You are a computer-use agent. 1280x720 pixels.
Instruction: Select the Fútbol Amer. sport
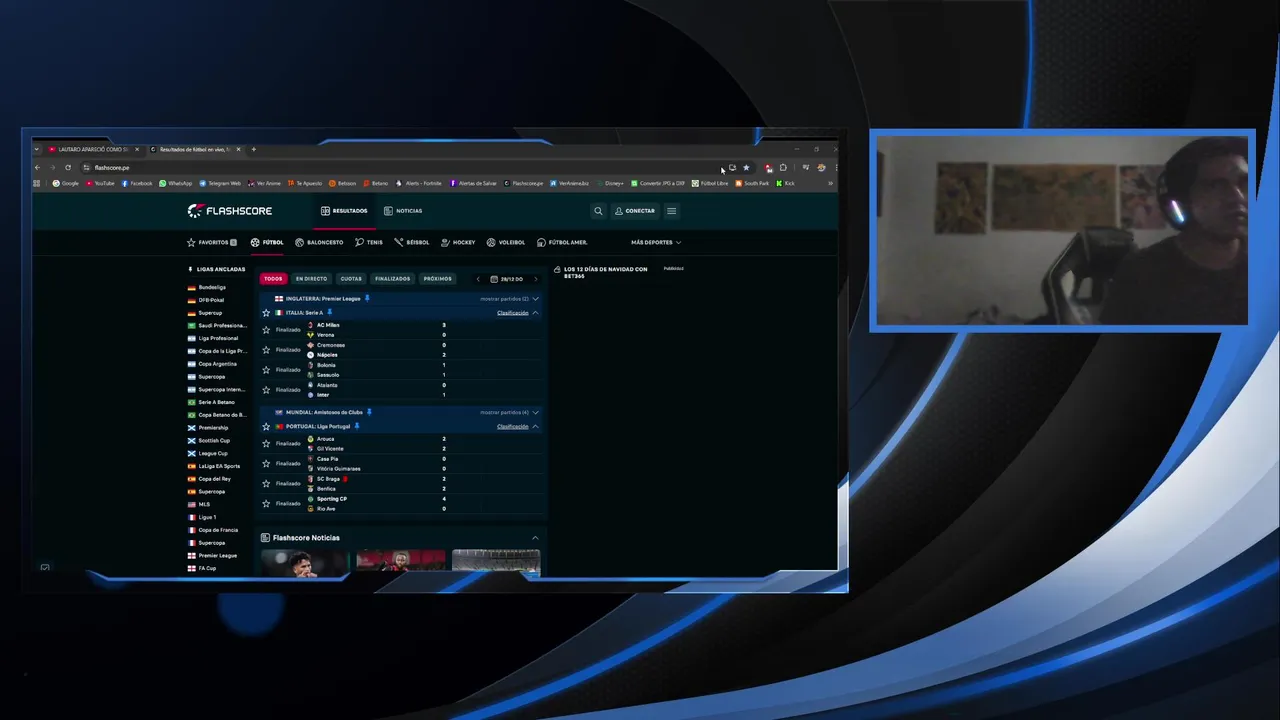(562, 242)
